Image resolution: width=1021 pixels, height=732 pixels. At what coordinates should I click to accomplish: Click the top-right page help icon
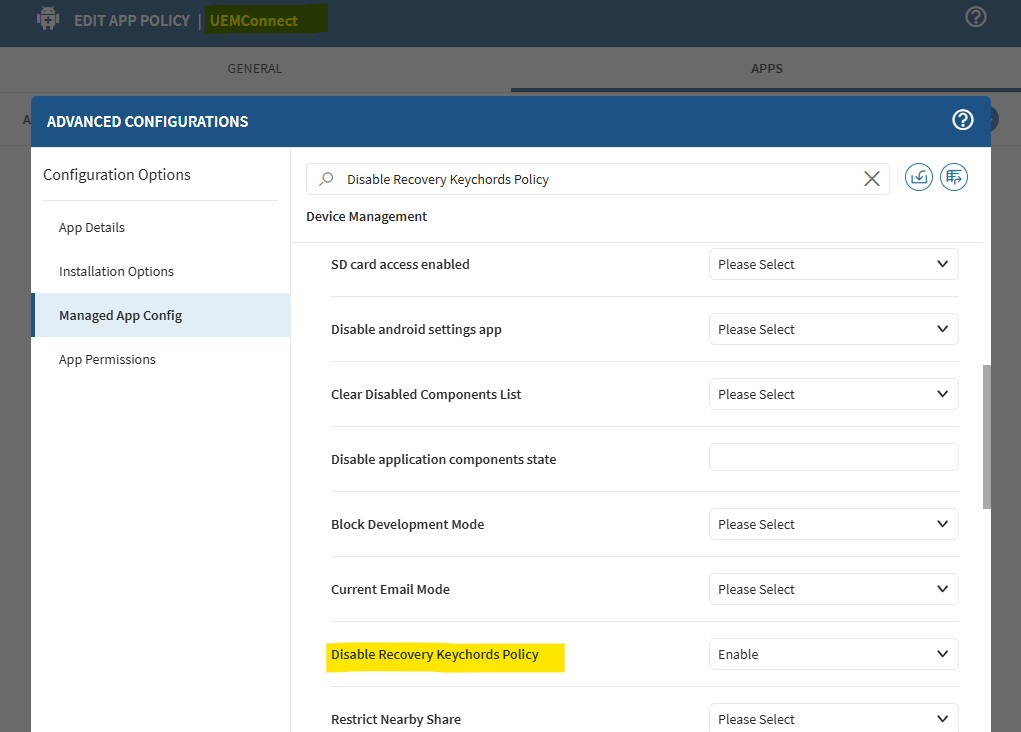[x=976, y=17]
